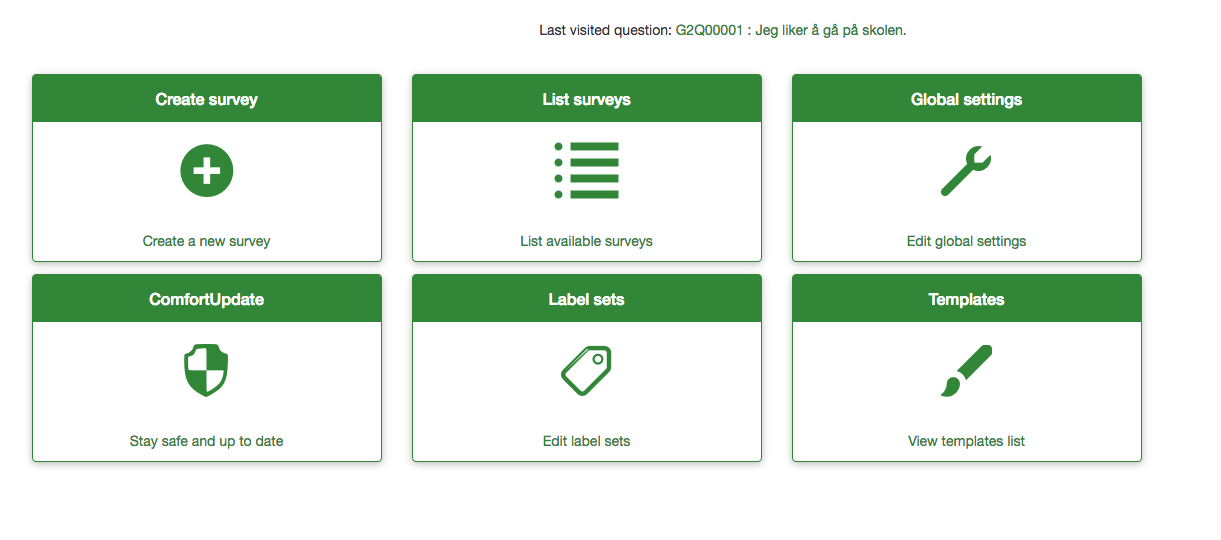Open the 'Stay safe and up to date' link
Image resolution: width=1221 pixels, height=540 pixels.
(207, 441)
